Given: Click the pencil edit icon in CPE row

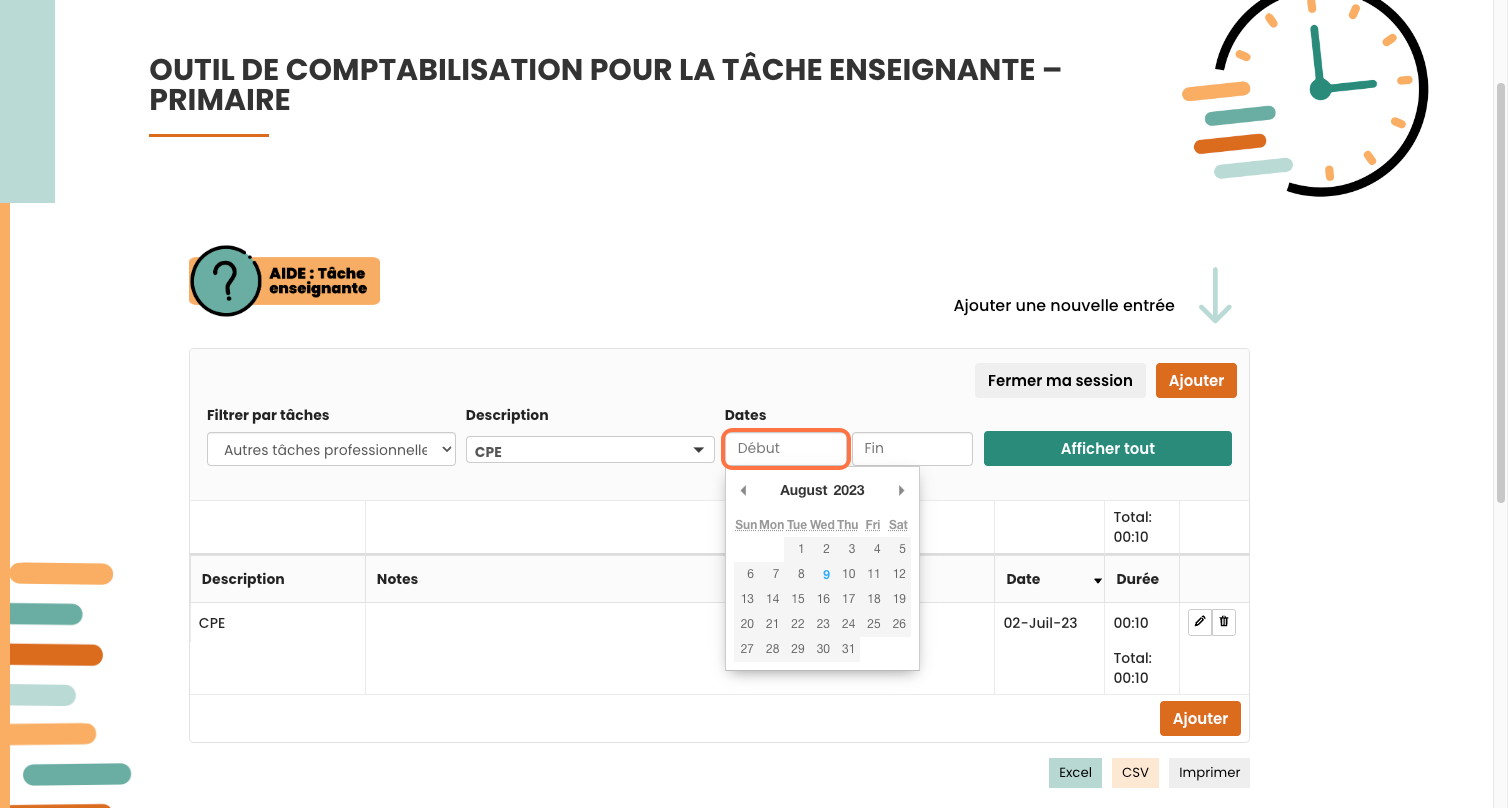Looking at the screenshot, I should (1200, 622).
